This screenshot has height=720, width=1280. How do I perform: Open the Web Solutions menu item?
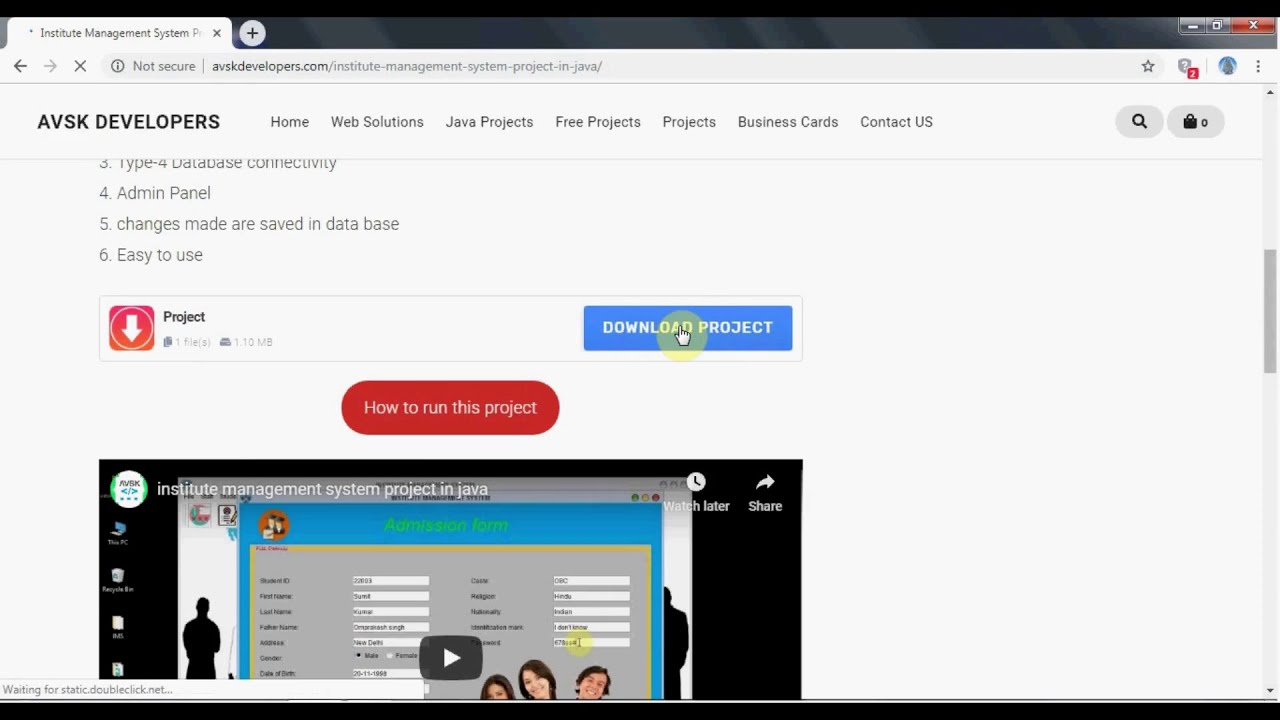click(377, 122)
